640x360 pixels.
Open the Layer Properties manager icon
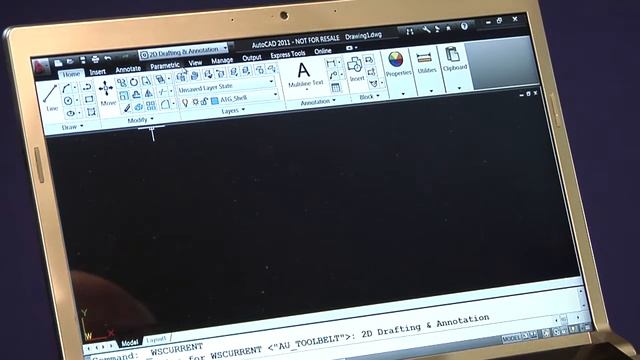[x=181, y=76]
